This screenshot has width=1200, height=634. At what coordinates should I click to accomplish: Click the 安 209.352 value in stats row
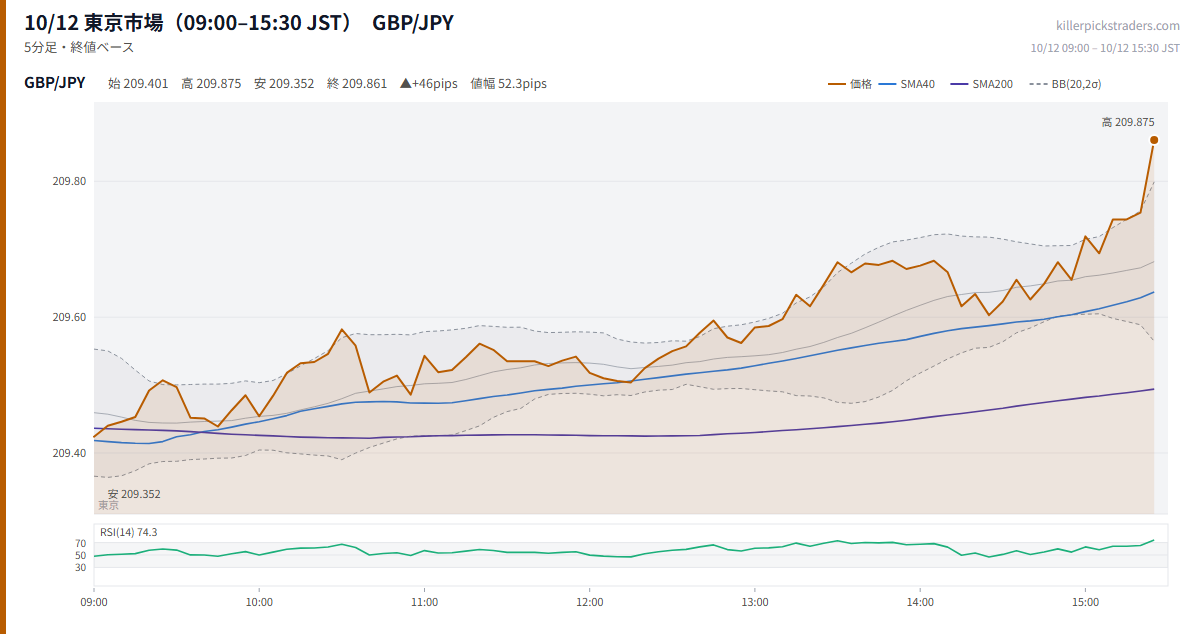284,84
